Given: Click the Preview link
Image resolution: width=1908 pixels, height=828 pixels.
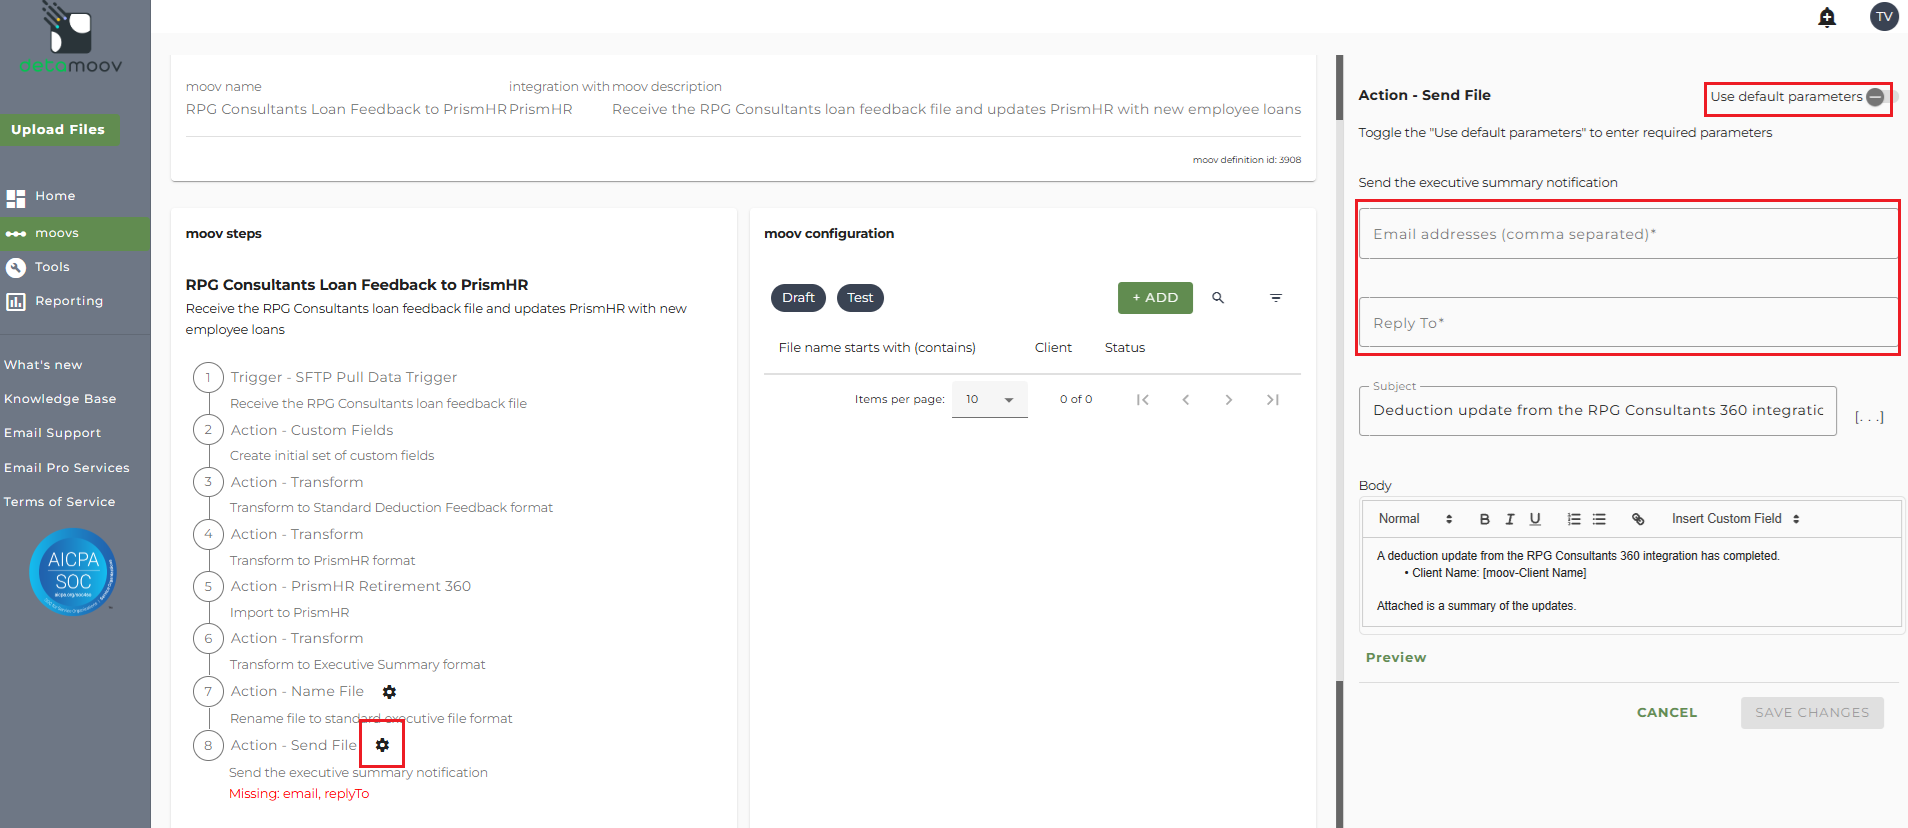Looking at the screenshot, I should (1396, 658).
